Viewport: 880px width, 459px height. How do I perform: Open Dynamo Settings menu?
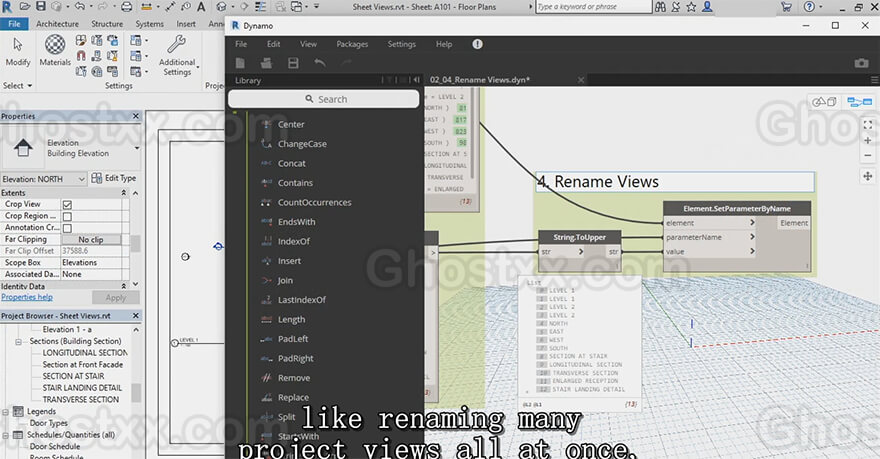click(x=401, y=44)
